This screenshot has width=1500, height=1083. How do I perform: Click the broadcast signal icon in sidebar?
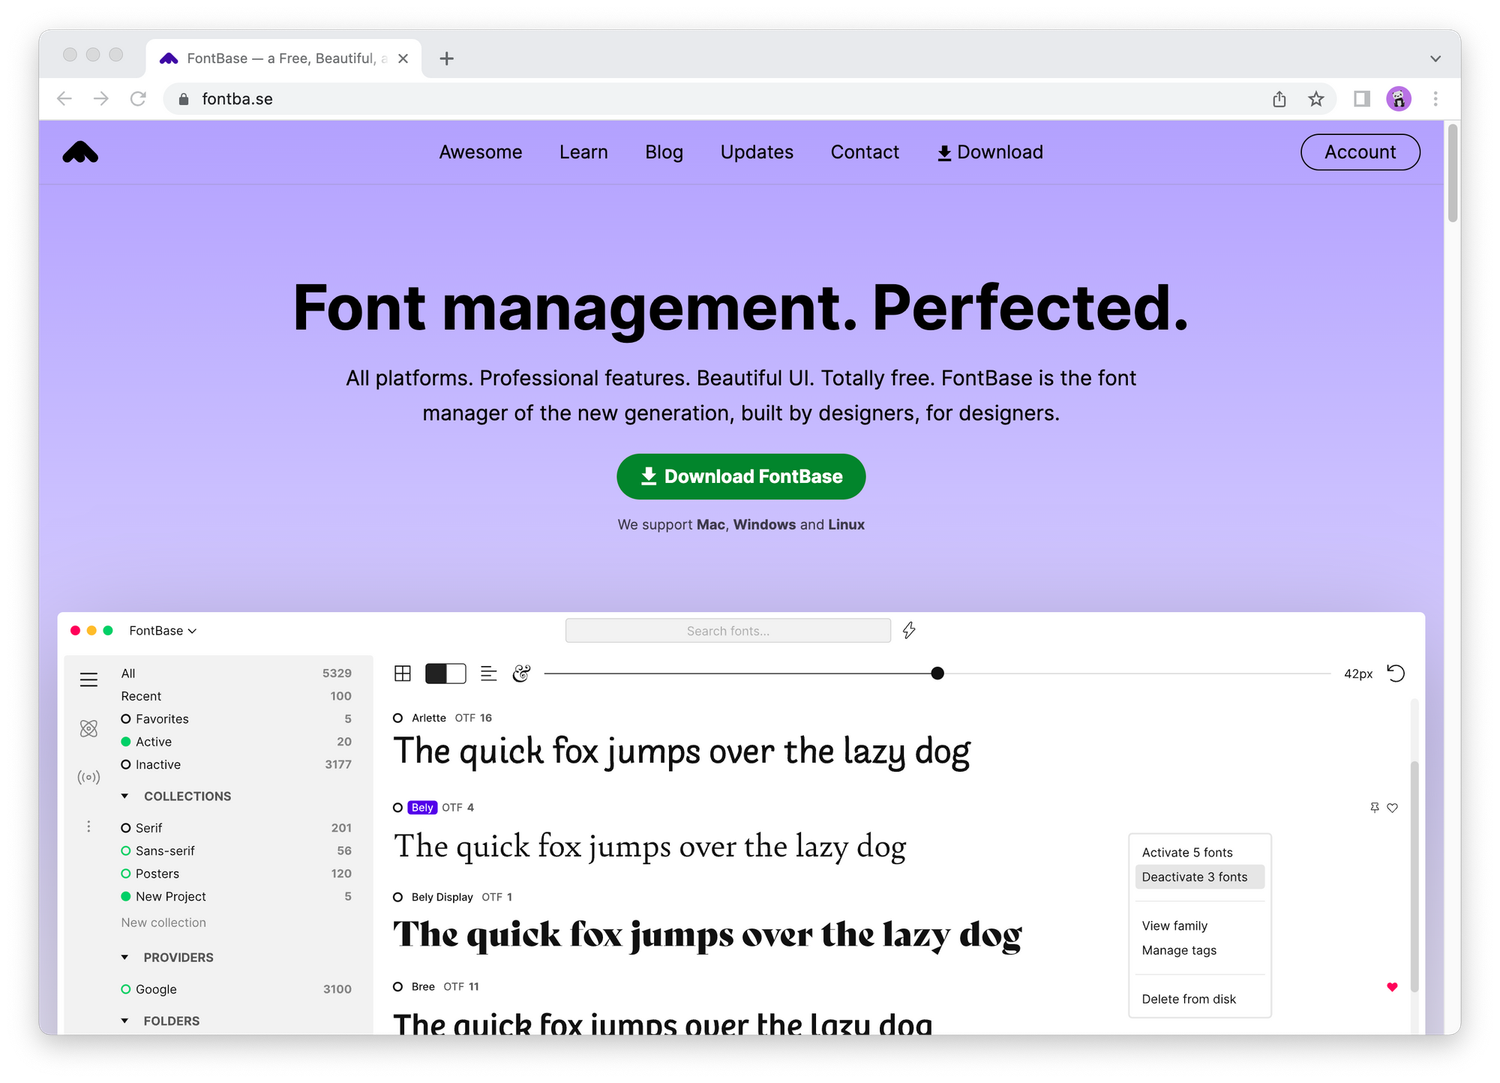pyautogui.click(x=89, y=777)
